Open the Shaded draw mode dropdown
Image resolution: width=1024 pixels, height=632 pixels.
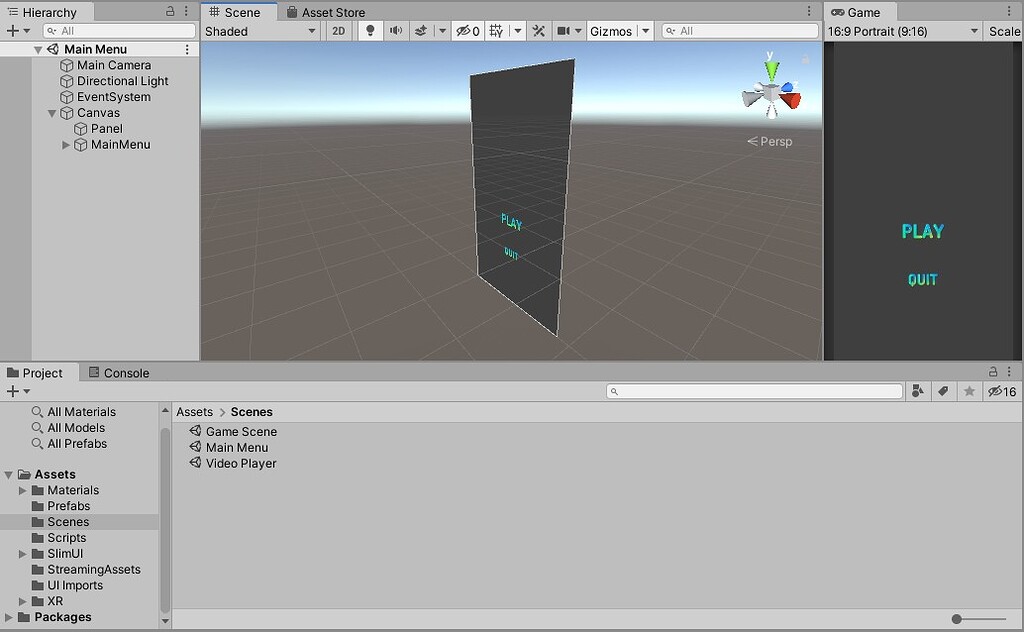point(258,31)
